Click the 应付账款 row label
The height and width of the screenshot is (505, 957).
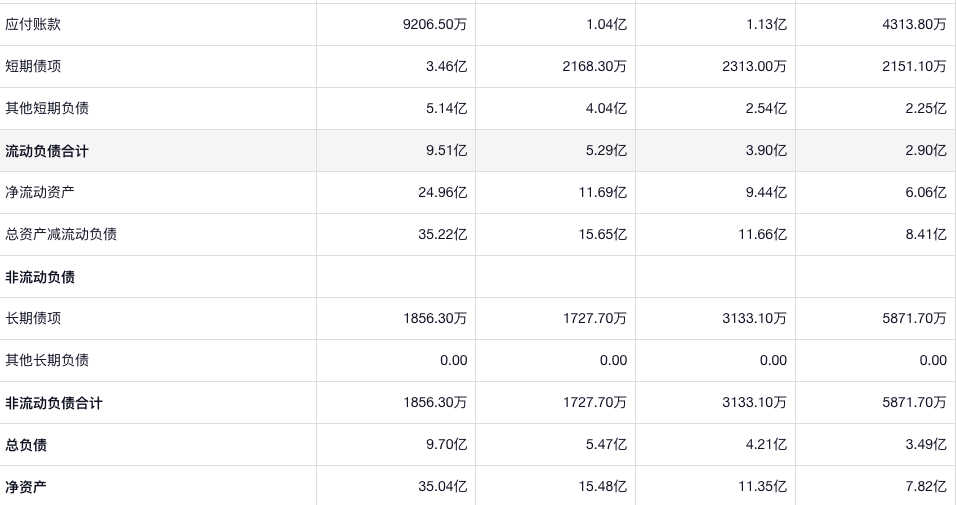(x=33, y=24)
